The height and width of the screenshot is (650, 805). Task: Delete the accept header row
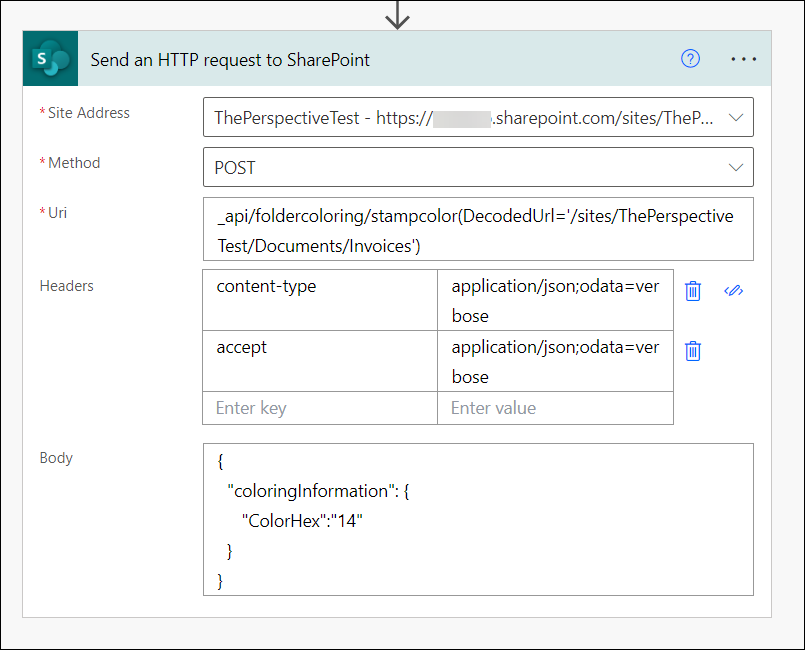click(693, 351)
